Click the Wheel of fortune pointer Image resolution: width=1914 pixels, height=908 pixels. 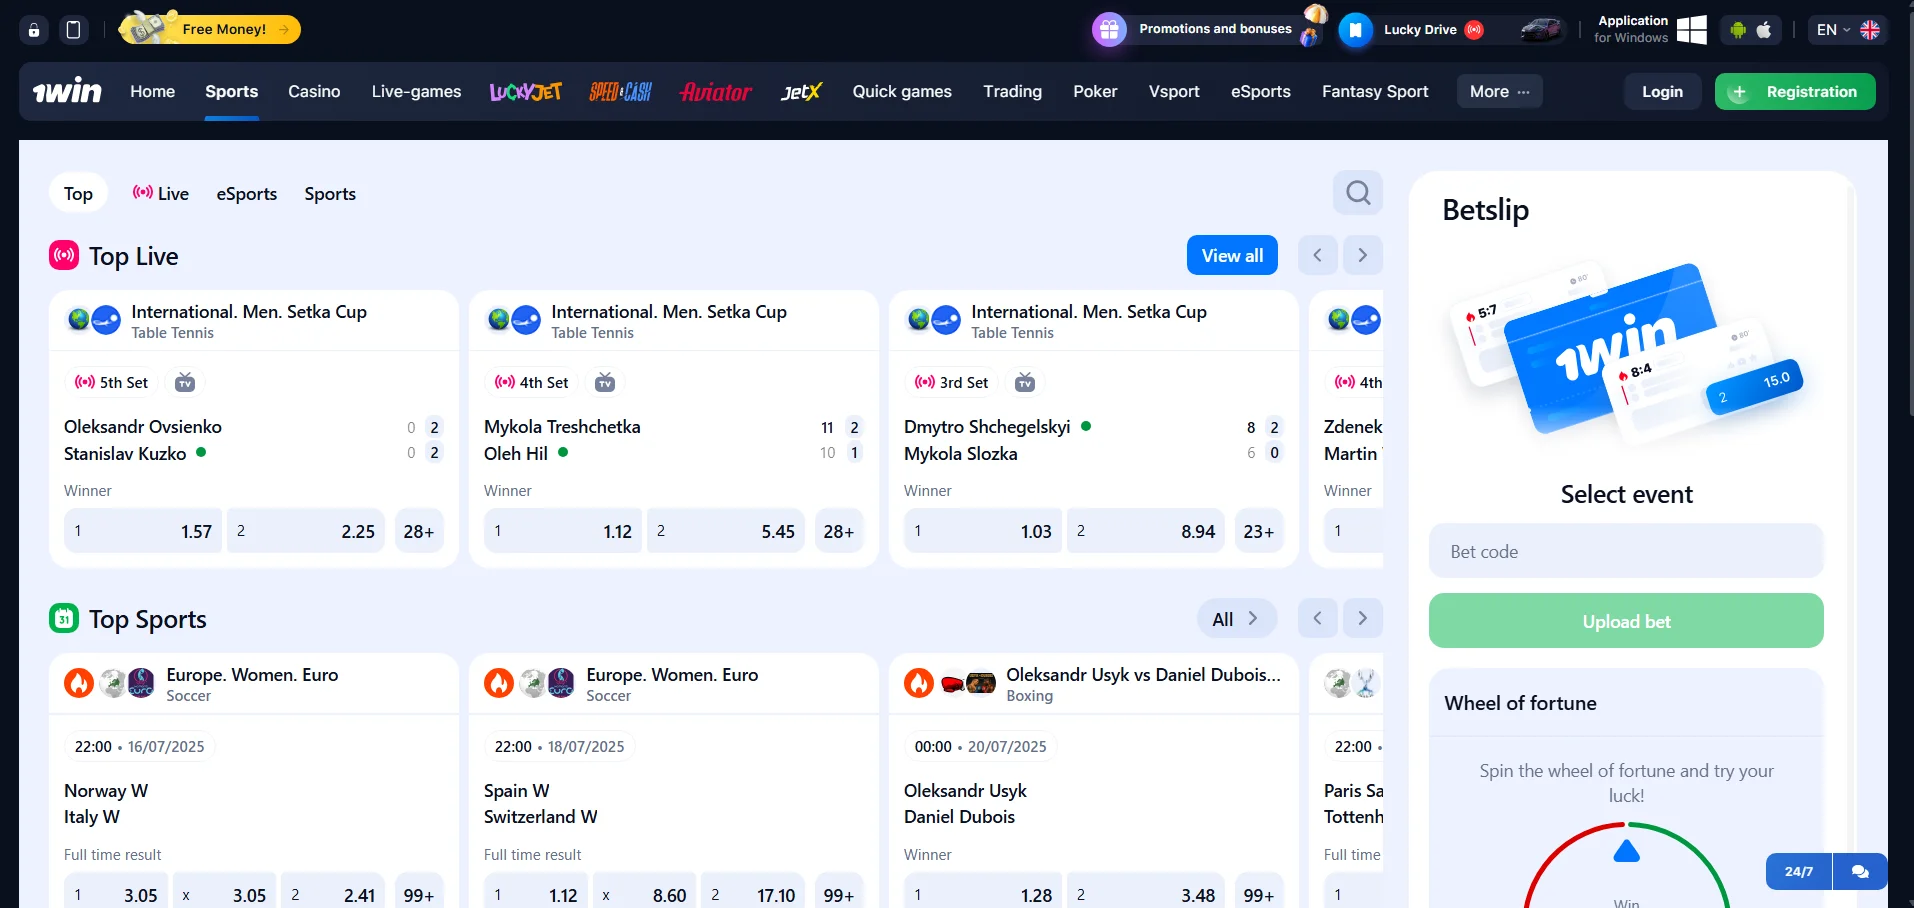pyautogui.click(x=1627, y=851)
